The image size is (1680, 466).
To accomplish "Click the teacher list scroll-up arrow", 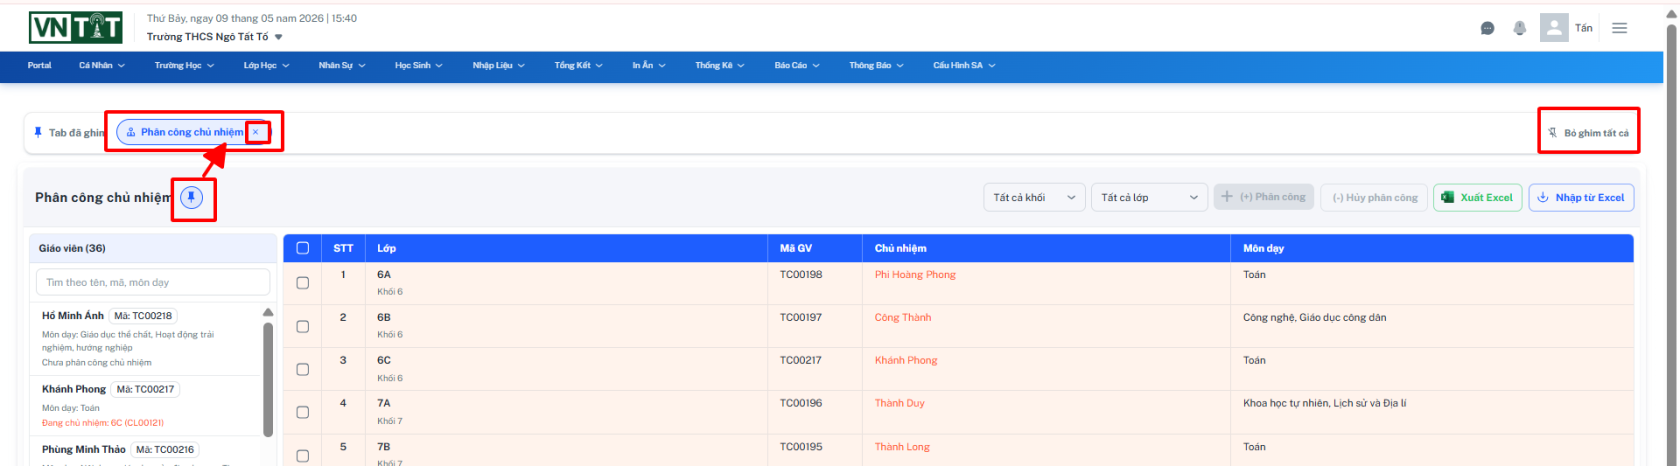I will tap(268, 313).
